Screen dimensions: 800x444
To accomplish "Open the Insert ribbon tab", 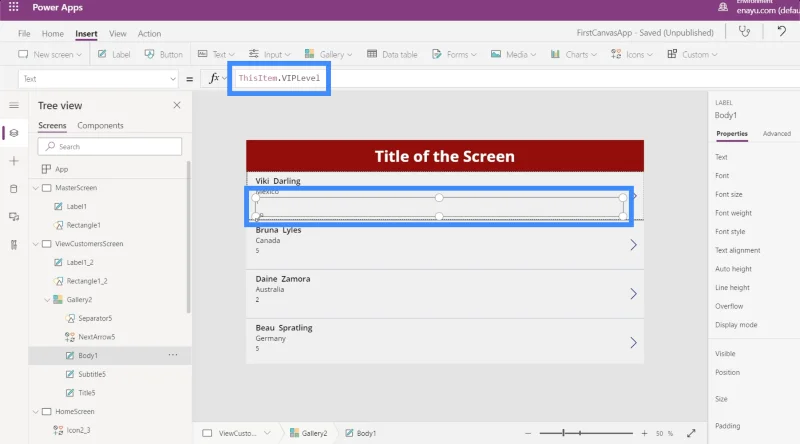I will coord(86,34).
